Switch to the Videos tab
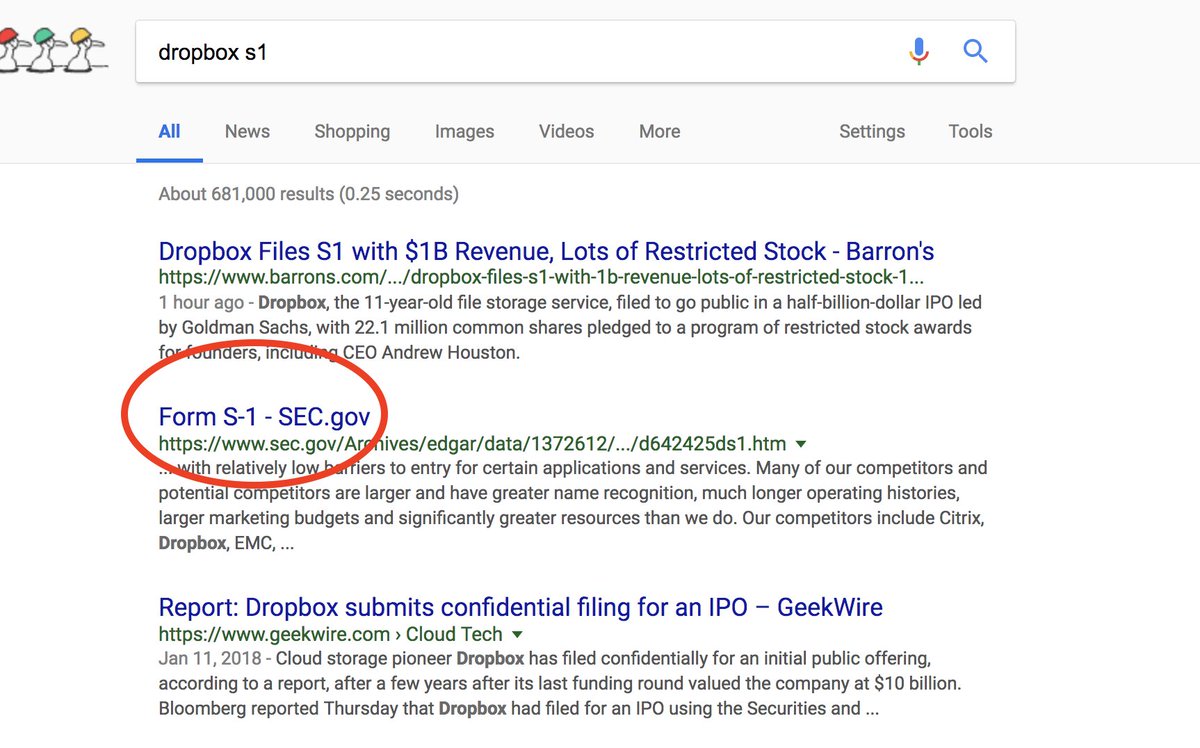This screenshot has width=1200, height=748. coord(566,131)
